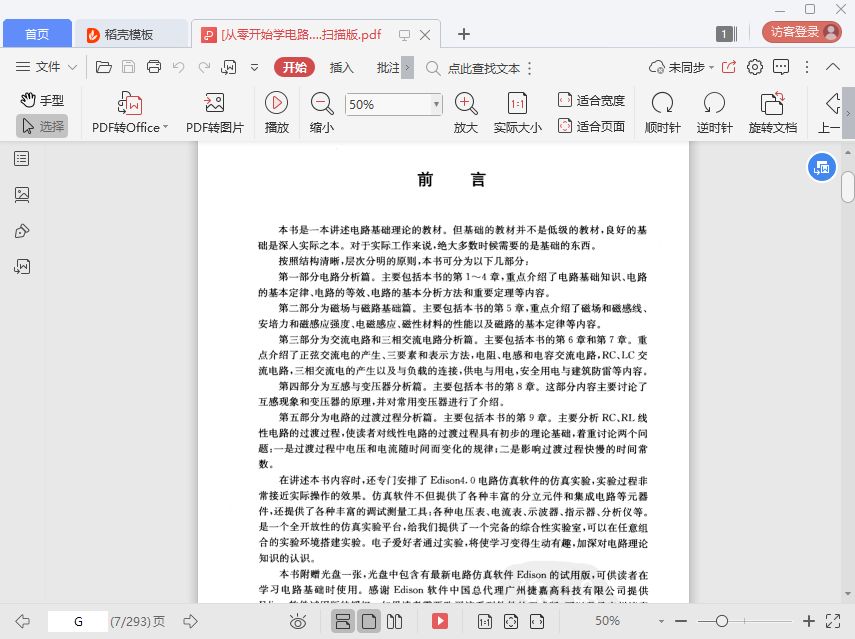The image size is (855, 639).
Task: Select the 手型 hand tool
Action: click(43, 100)
